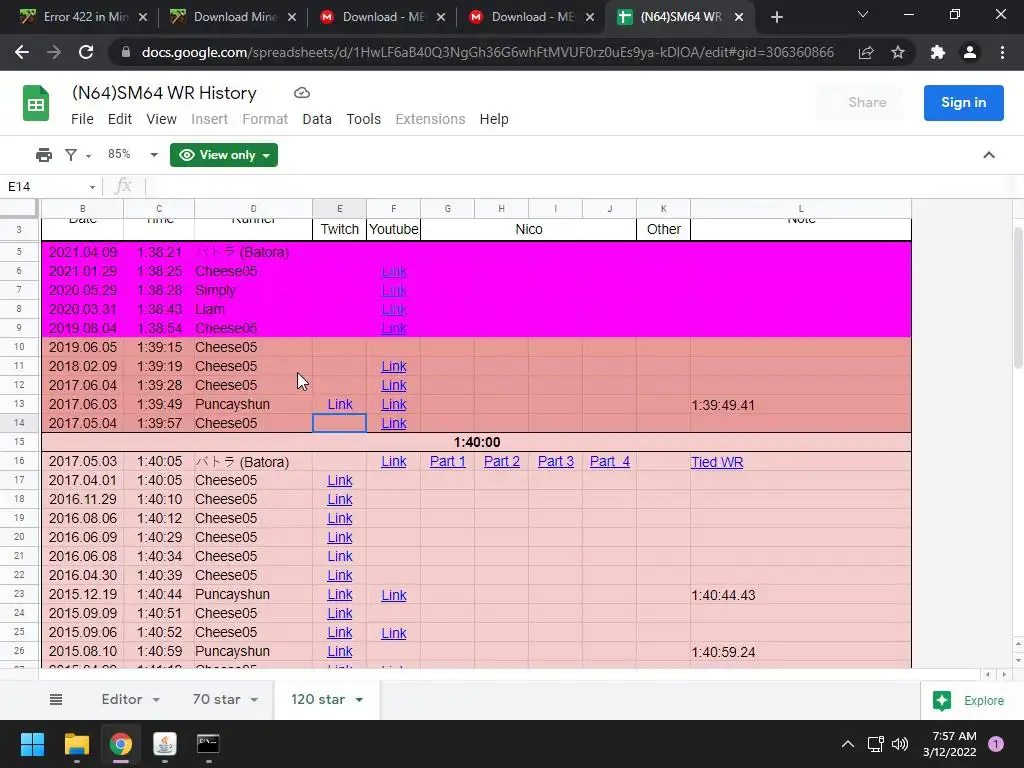The height and width of the screenshot is (768, 1024).
Task: Open Twitch link for Puncayshun 1:39:49
Action: 340,404
